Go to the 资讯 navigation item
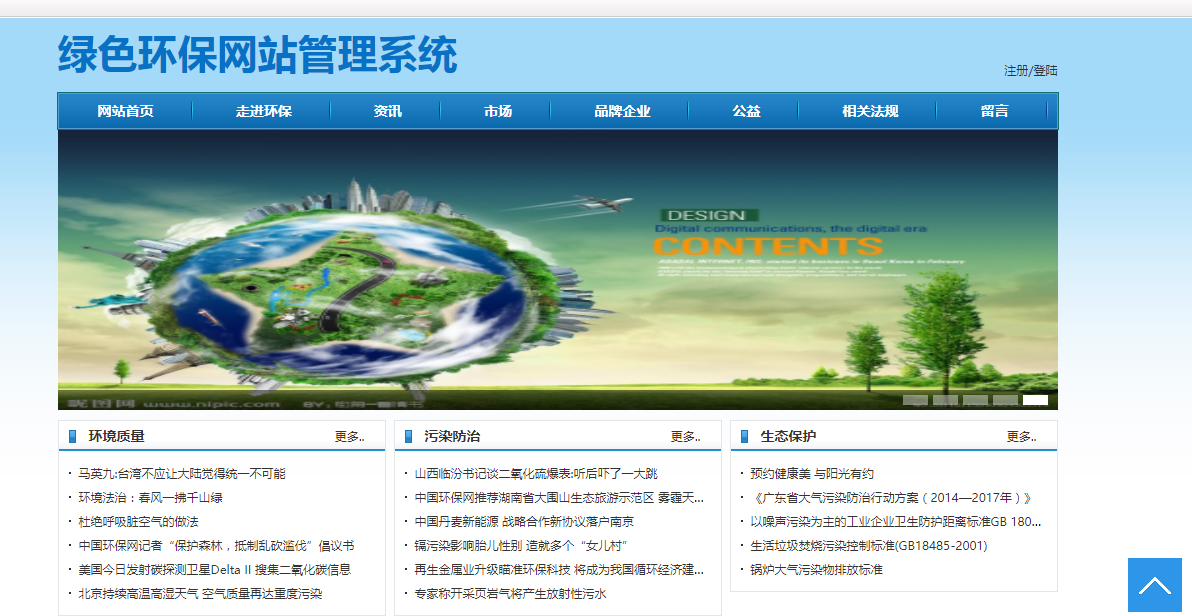This screenshot has height=616, width=1192. coord(387,111)
